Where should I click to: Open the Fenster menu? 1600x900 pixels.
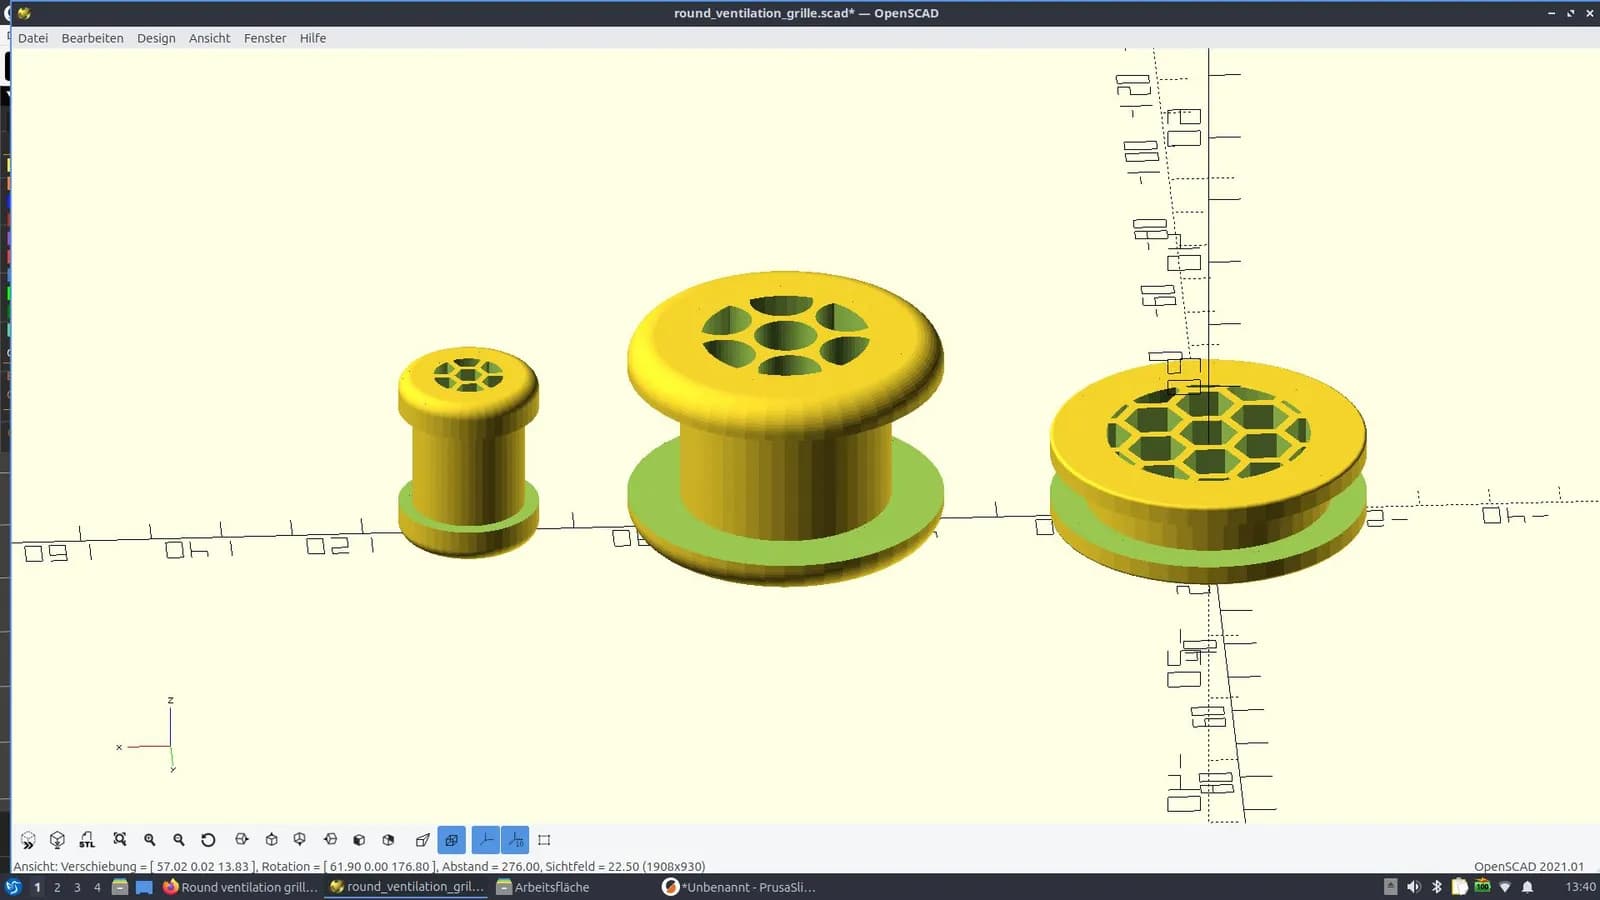[x=265, y=38]
